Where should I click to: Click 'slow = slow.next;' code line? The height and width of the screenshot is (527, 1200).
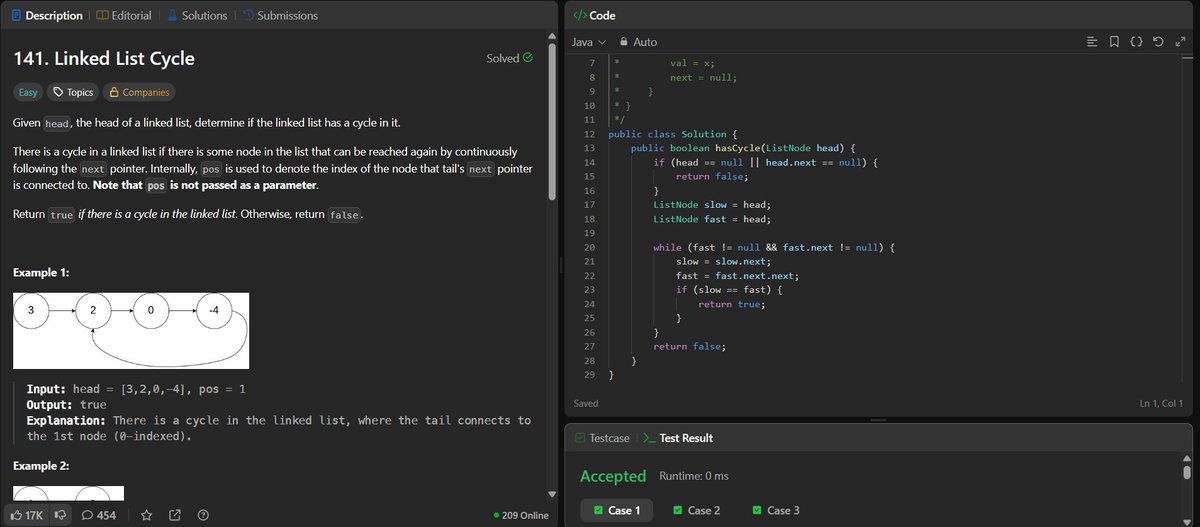click(x=724, y=261)
